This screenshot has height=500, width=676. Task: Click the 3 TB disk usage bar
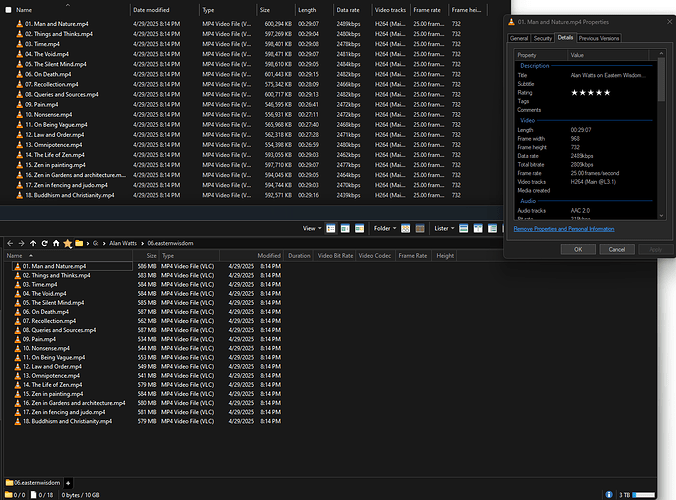pyautogui.click(x=644, y=495)
